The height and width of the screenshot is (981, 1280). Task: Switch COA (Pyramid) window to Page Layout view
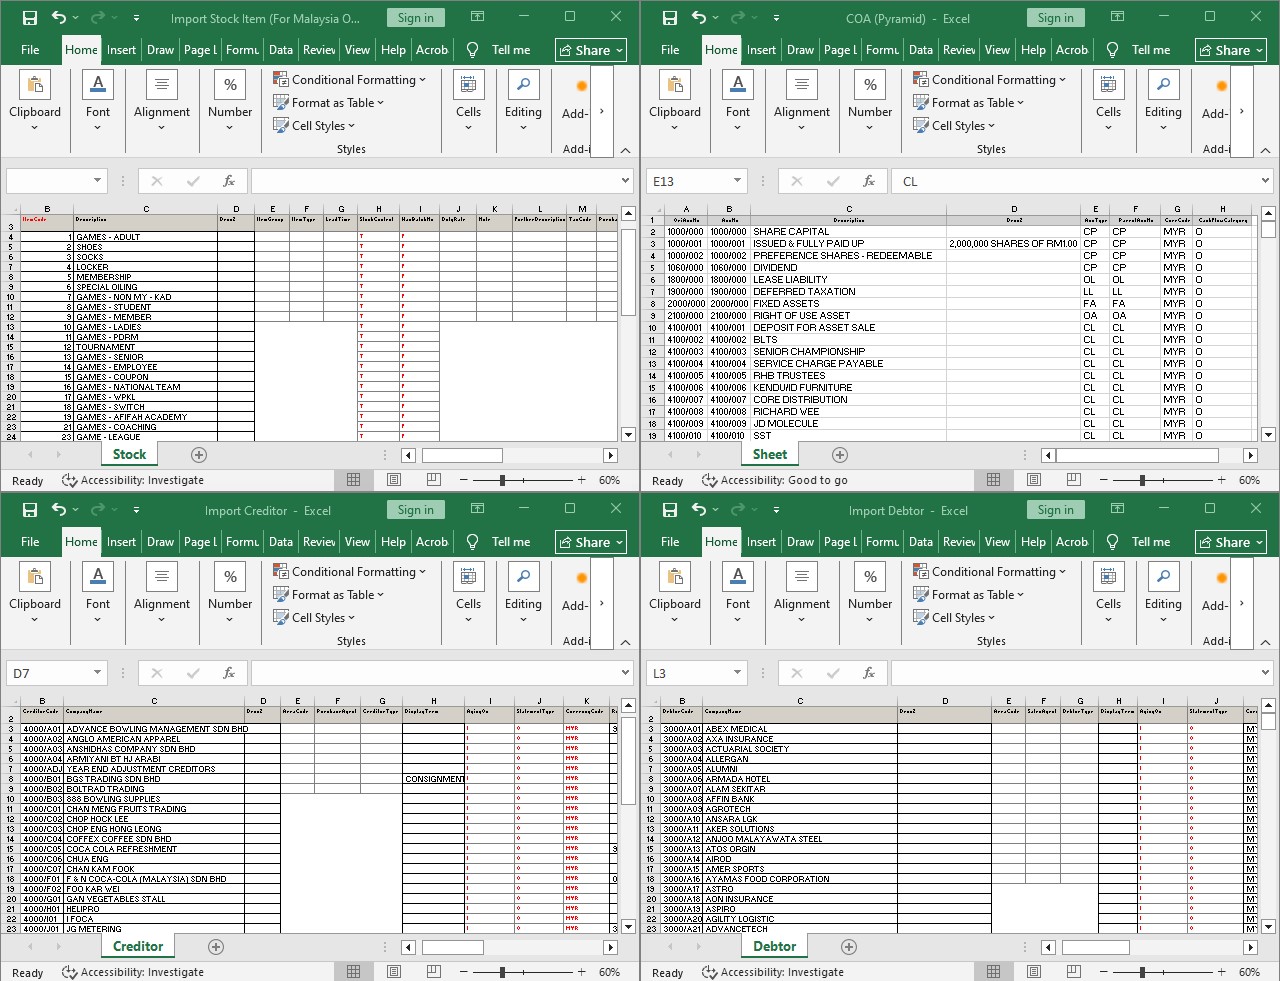point(1034,480)
